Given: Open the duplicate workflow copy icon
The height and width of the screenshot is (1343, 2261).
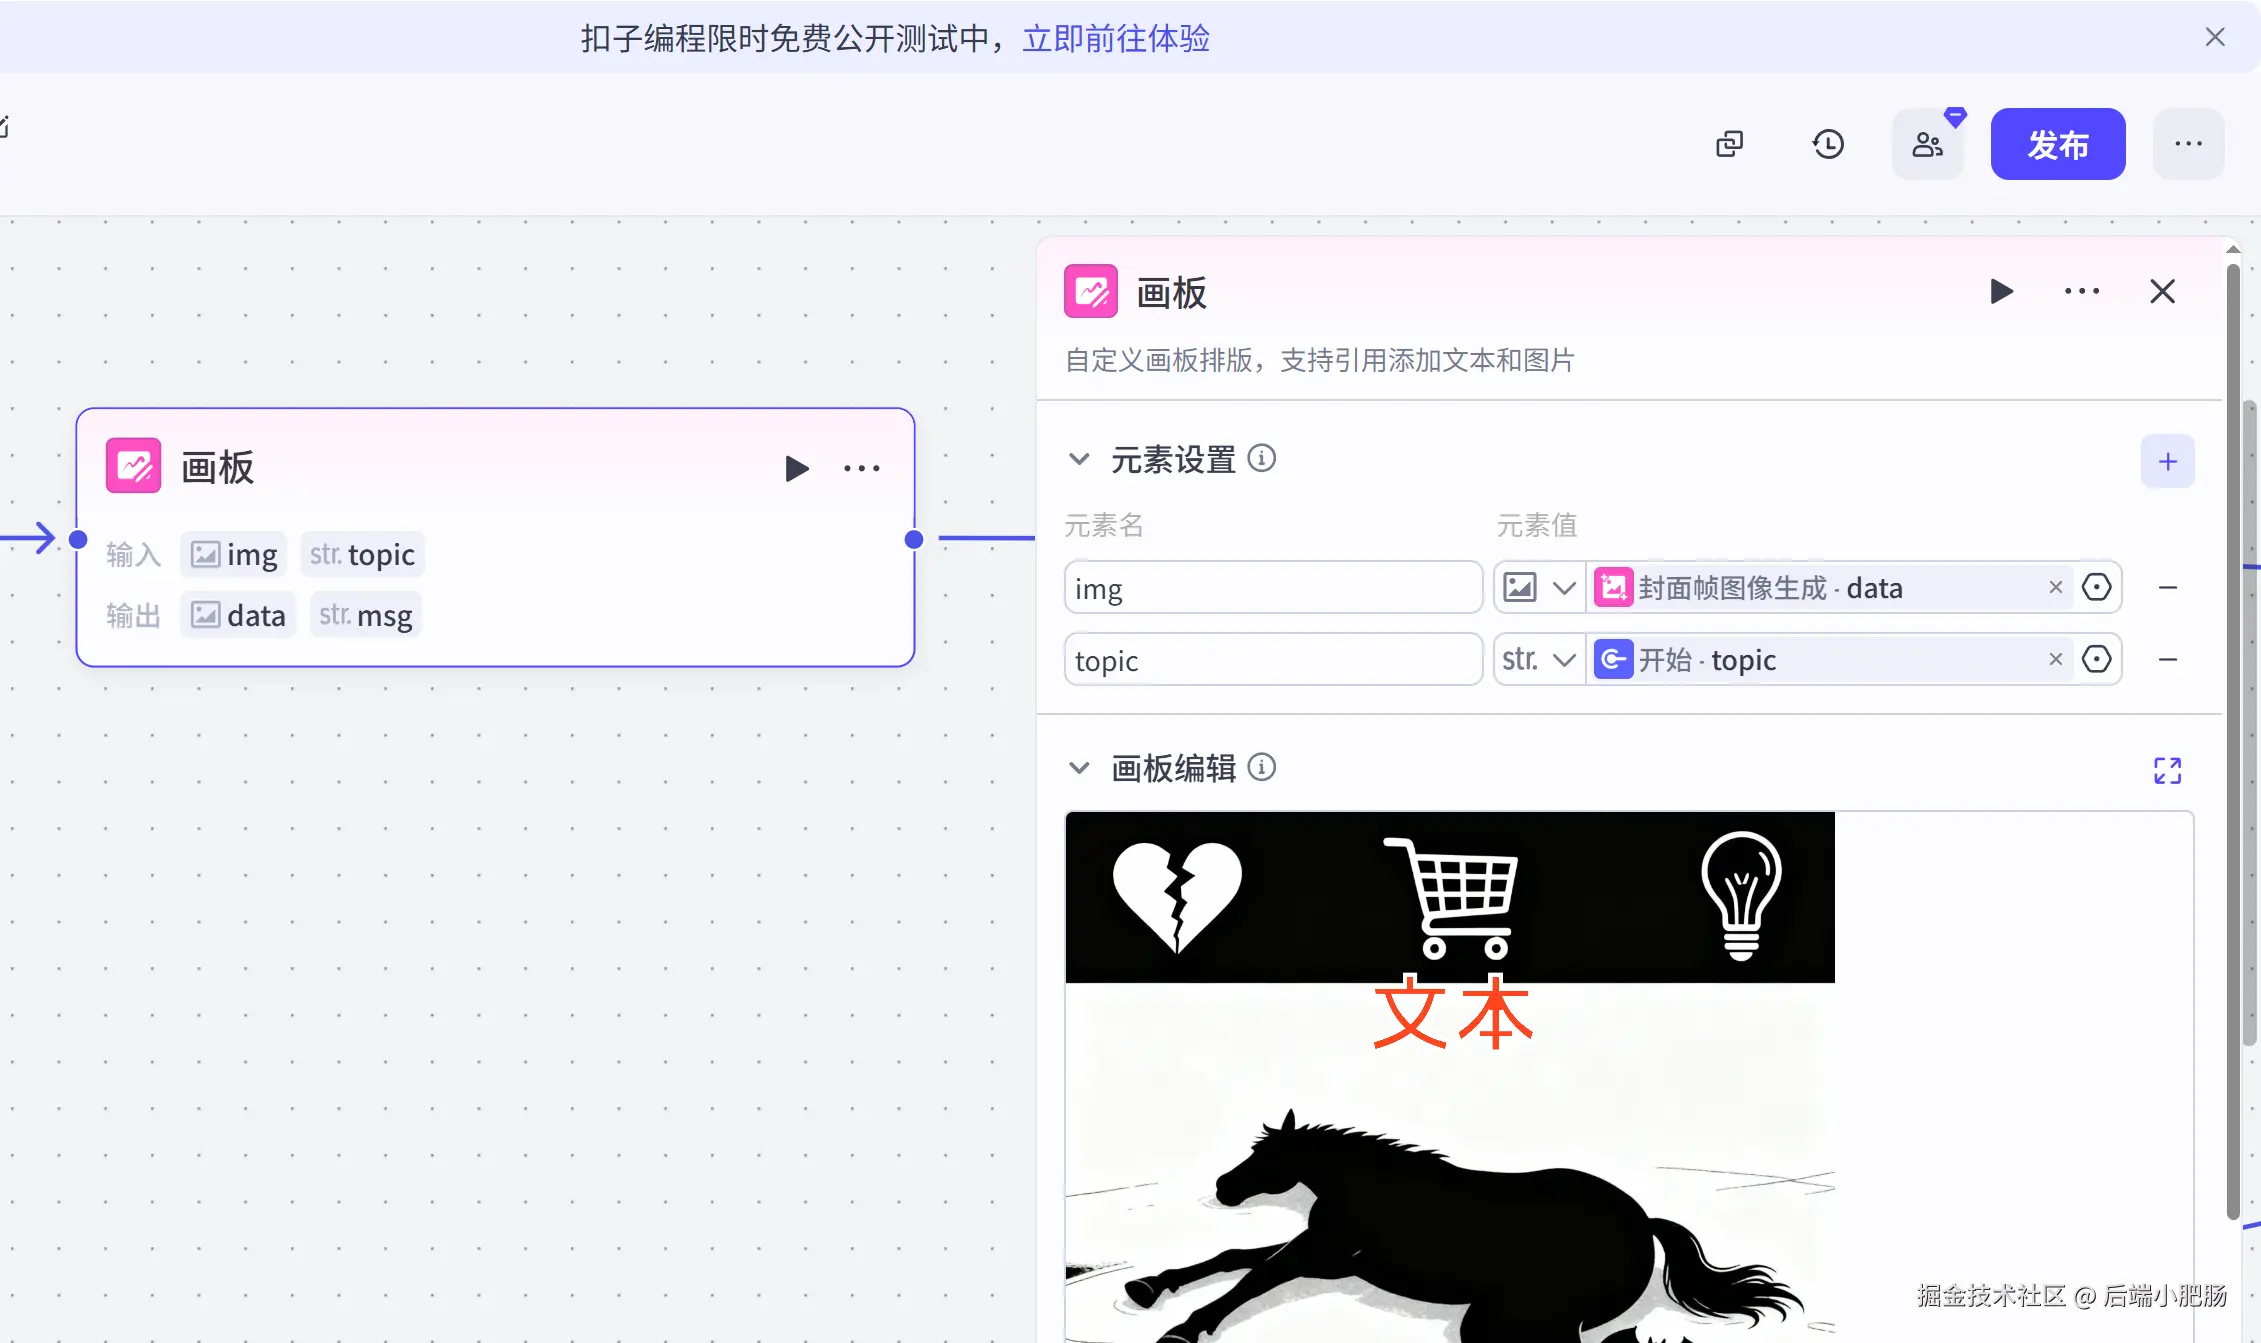Looking at the screenshot, I should [x=1729, y=144].
